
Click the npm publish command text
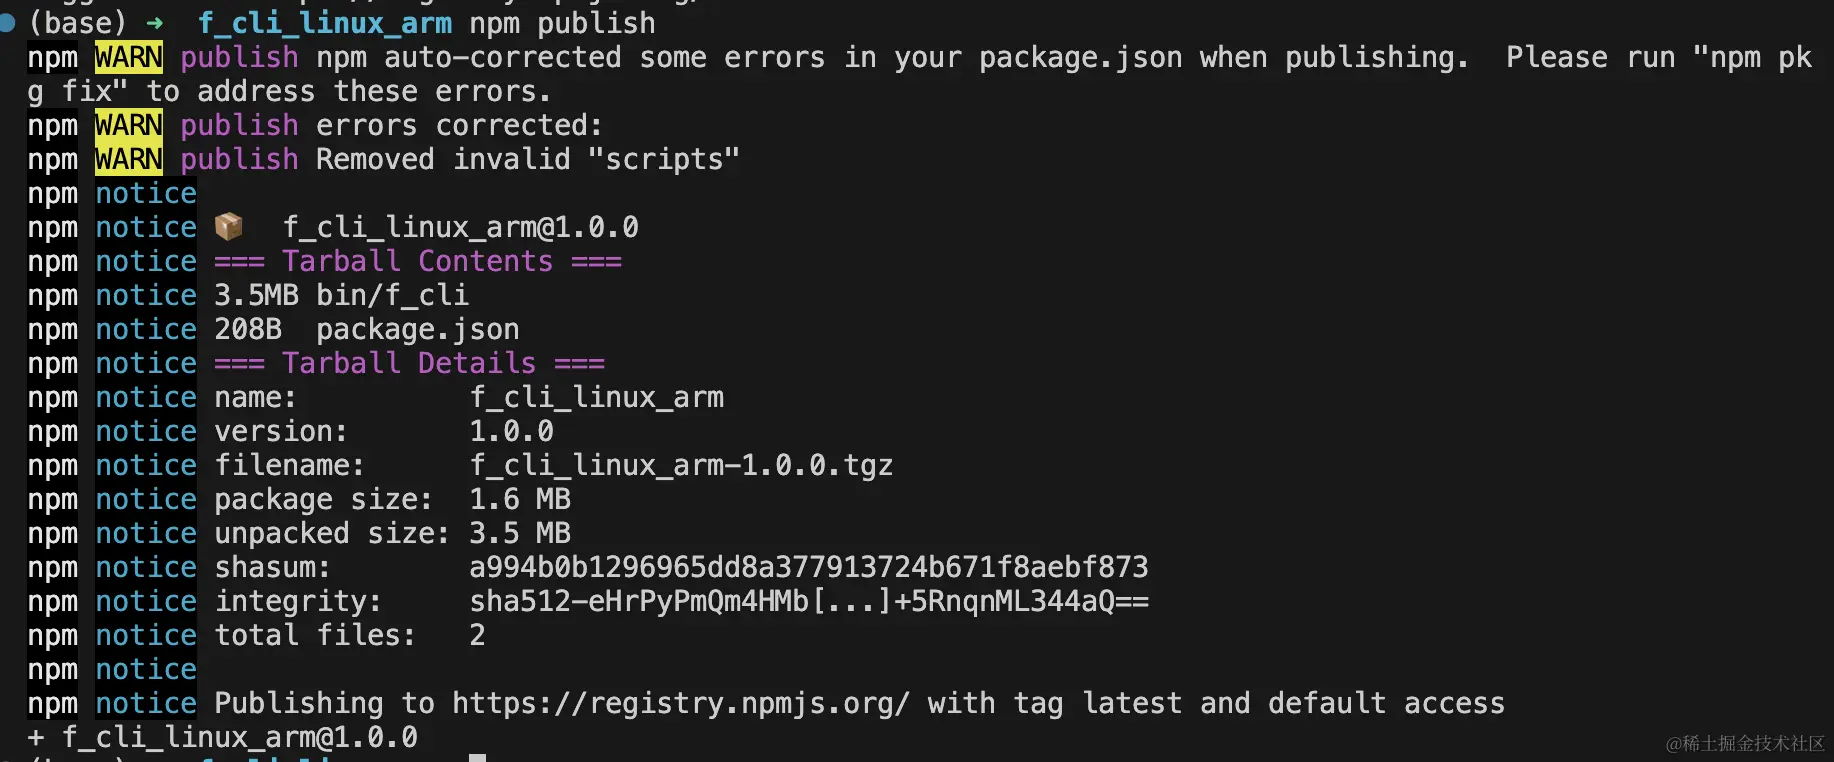click(x=563, y=23)
